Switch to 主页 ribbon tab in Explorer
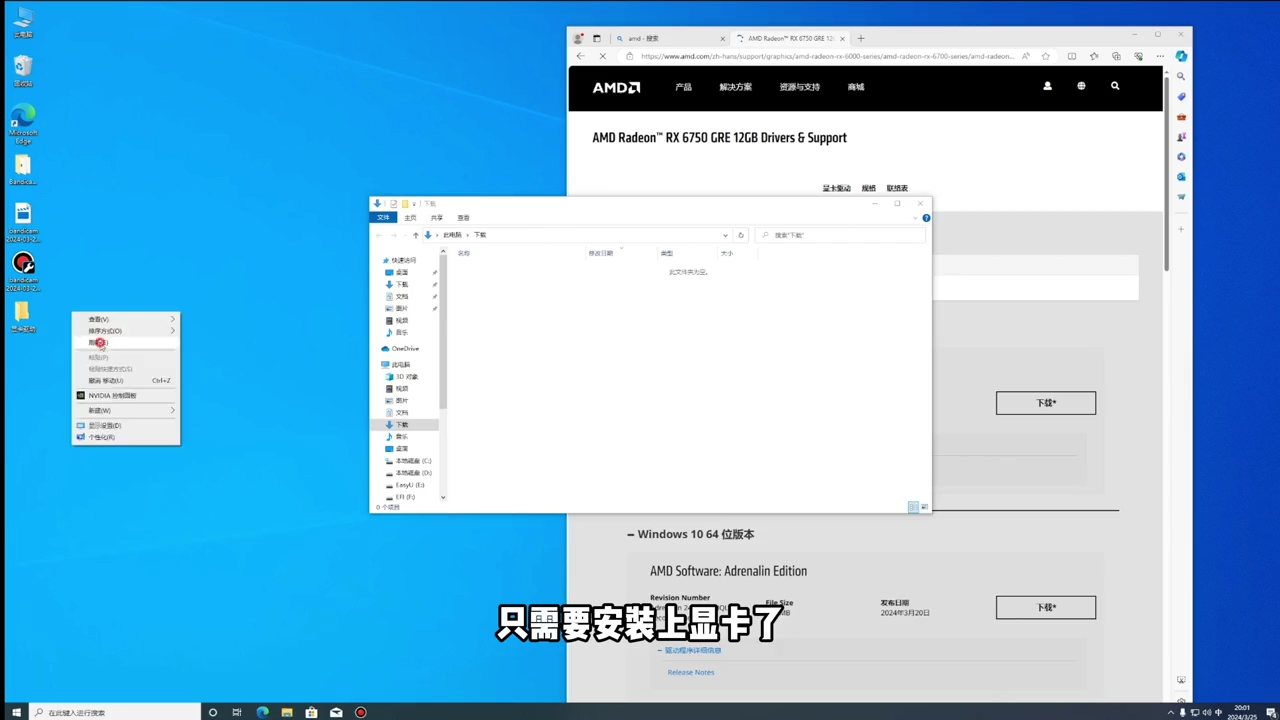Image resolution: width=1280 pixels, height=720 pixels. (x=410, y=218)
